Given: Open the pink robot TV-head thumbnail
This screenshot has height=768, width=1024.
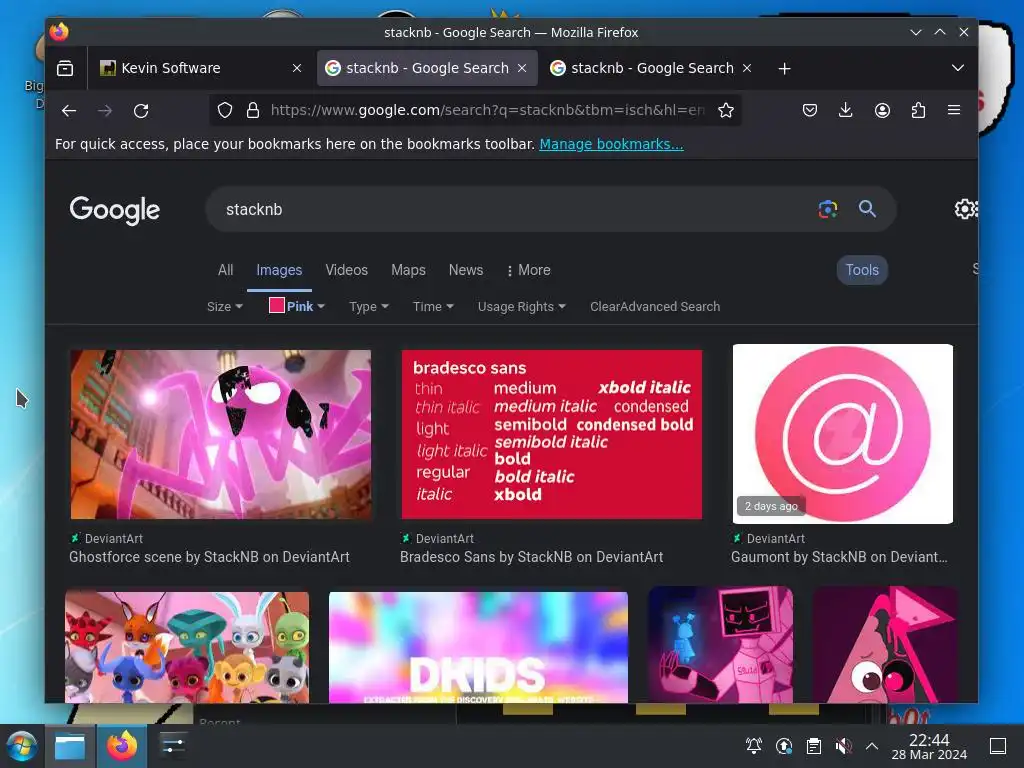Looking at the screenshot, I should pos(720,645).
